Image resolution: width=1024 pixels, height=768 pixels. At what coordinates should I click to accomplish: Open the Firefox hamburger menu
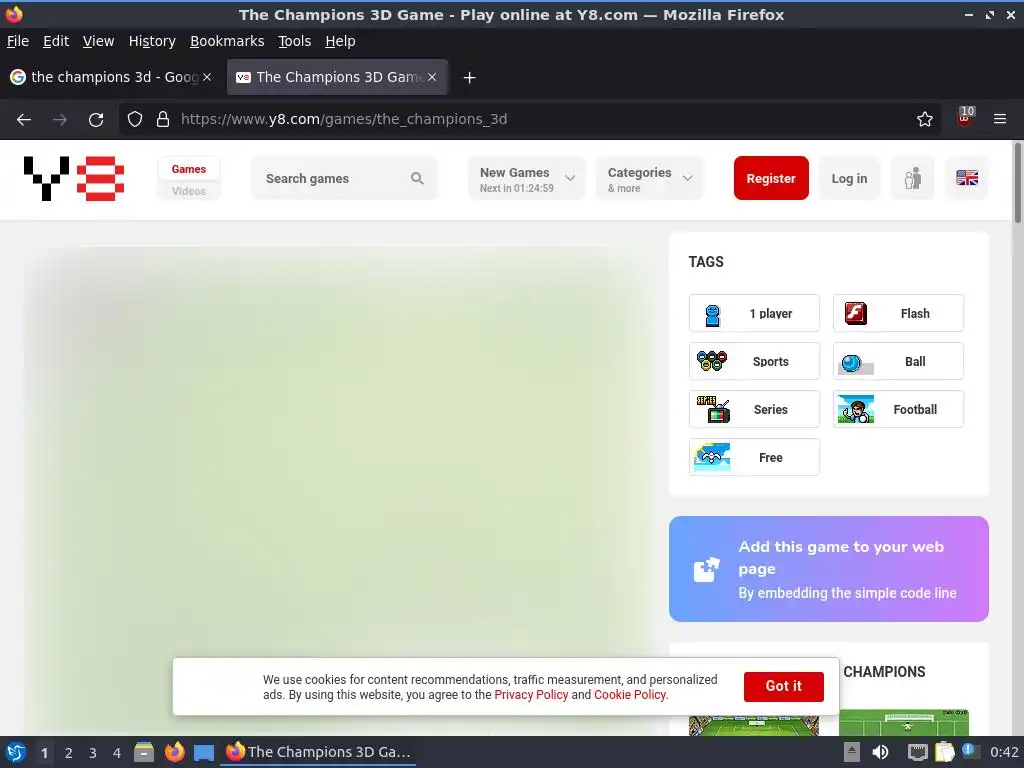pyautogui.click(x=1000, y=119)
